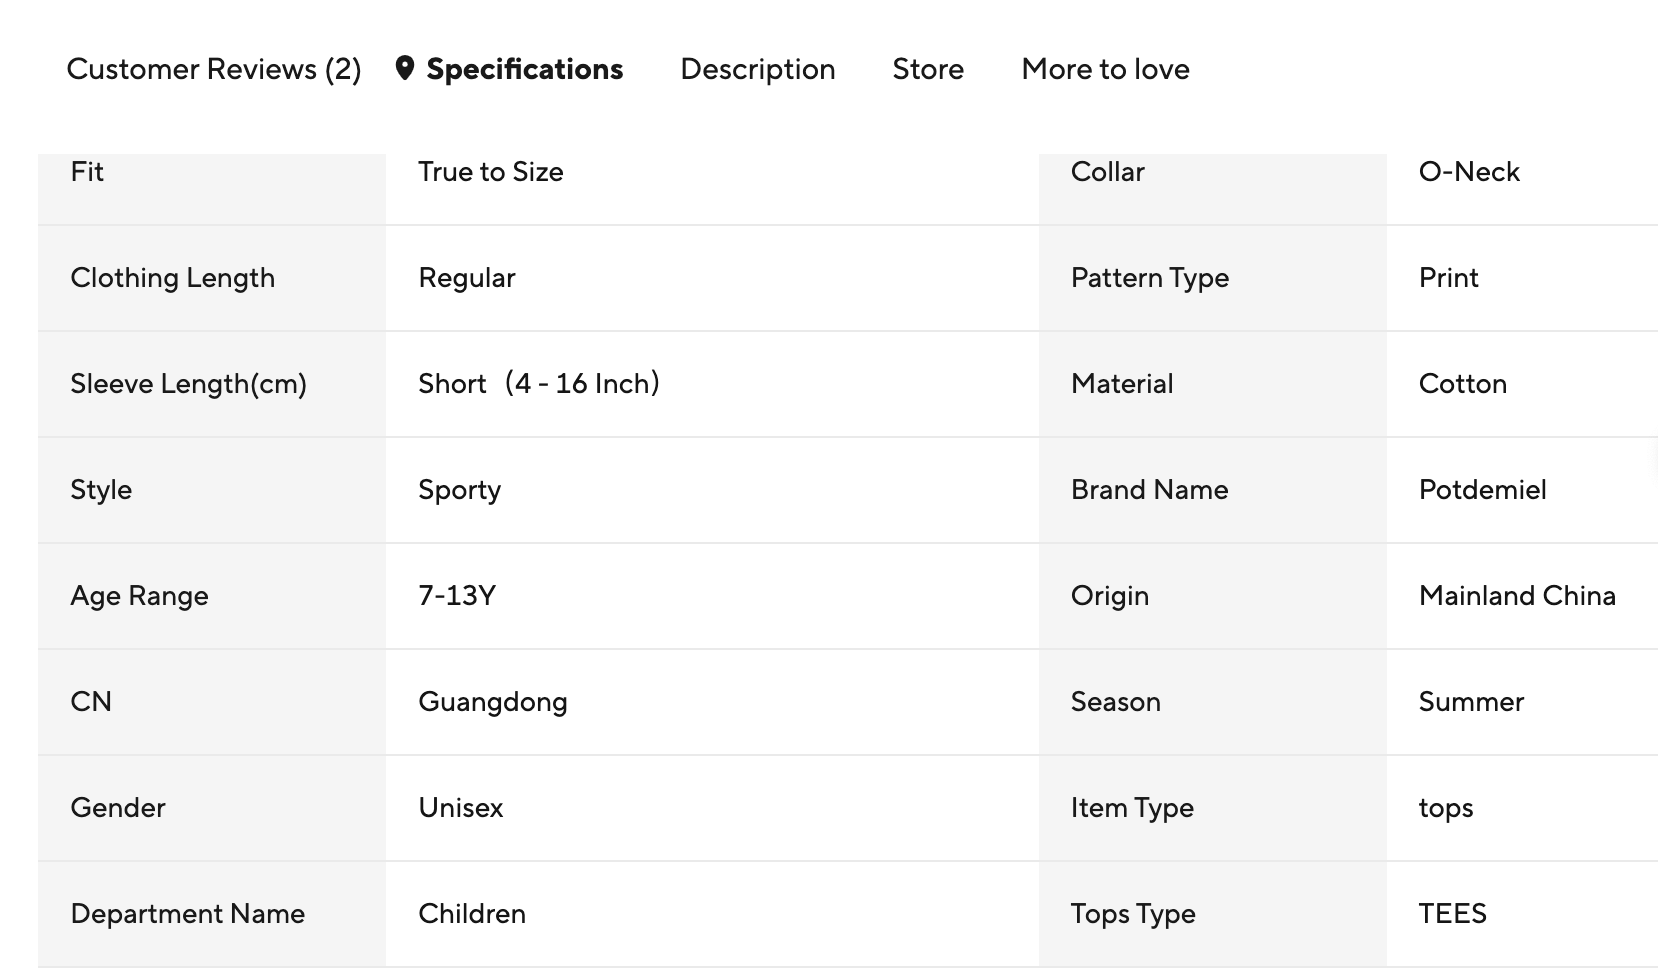Click the Clothing Length label
1658x974 pixels.
point(172,278)
